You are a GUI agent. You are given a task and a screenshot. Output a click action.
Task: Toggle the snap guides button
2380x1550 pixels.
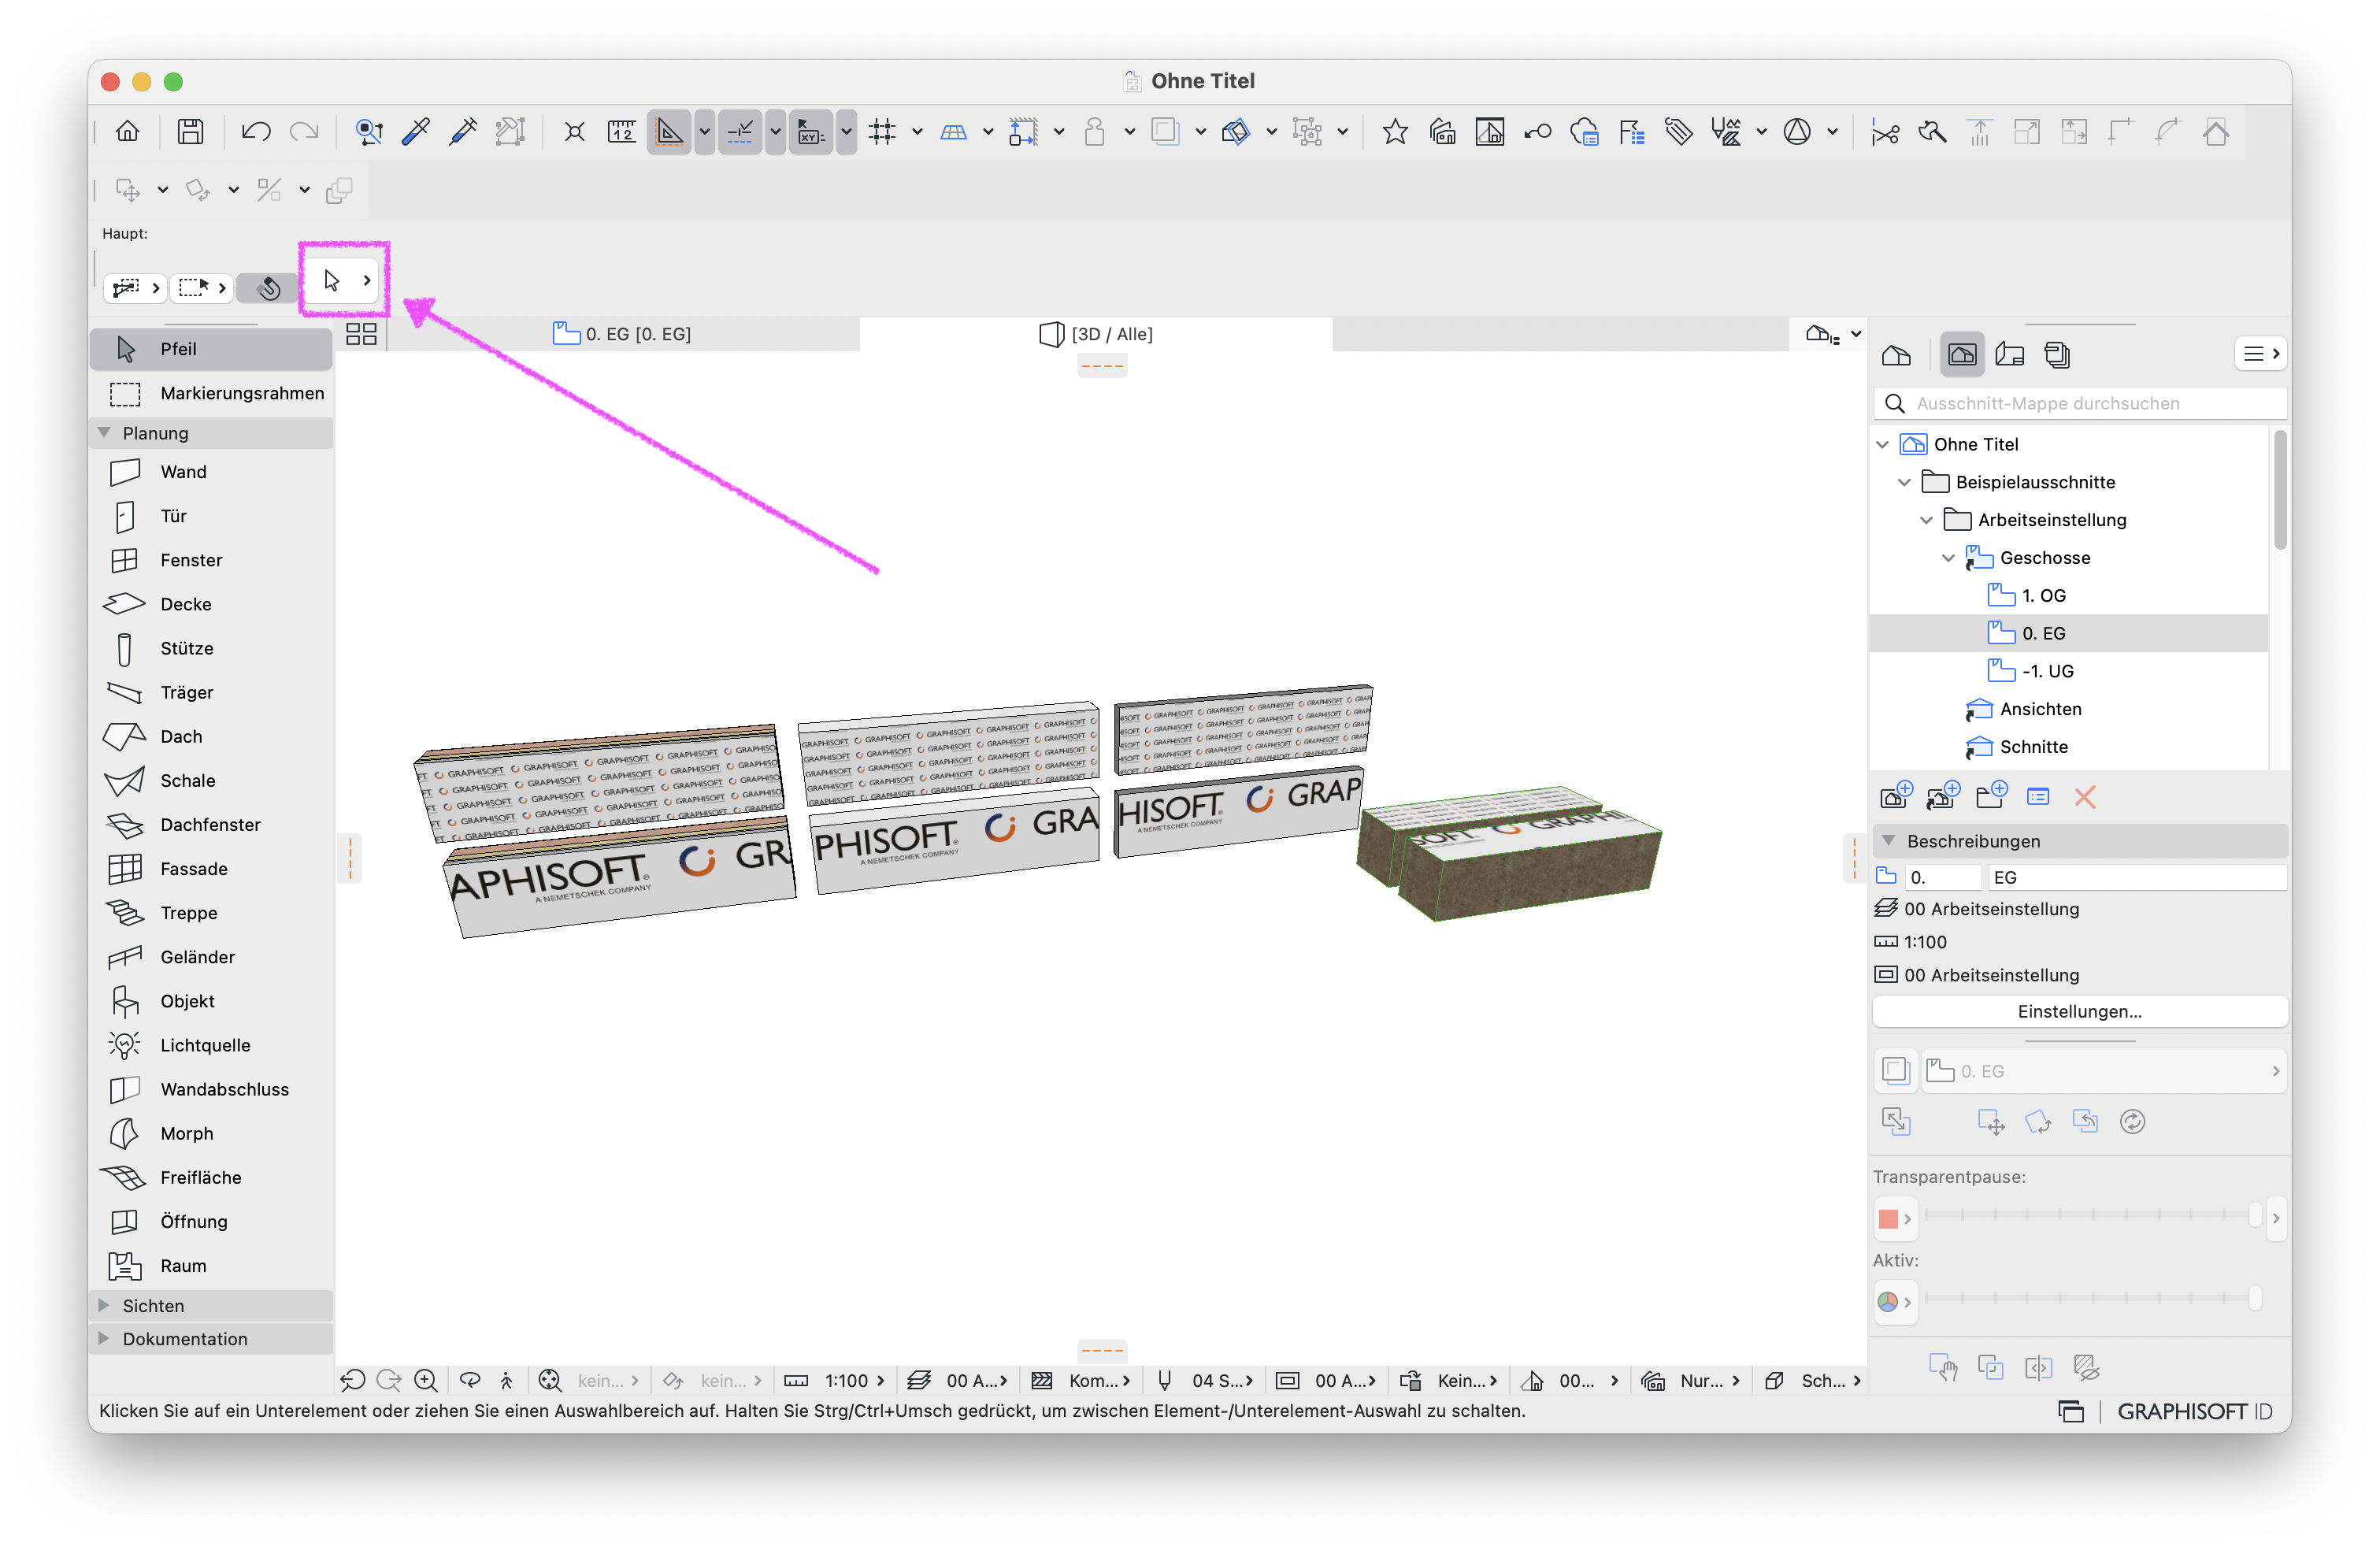(740, 131)
